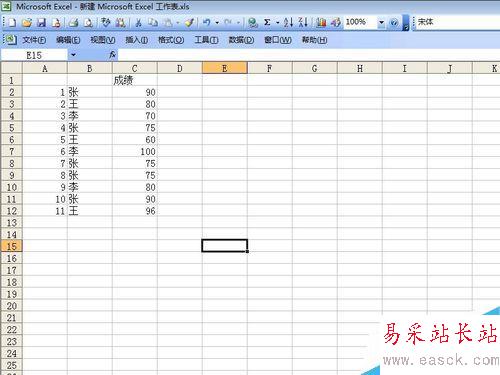Open a file with the Open folder icon
The image size is (500, 375).
tap(27, 23)
